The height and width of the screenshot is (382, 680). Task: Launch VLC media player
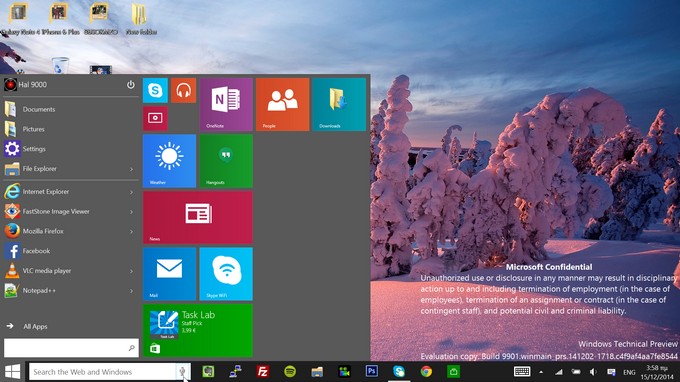(x=71, y=271)
